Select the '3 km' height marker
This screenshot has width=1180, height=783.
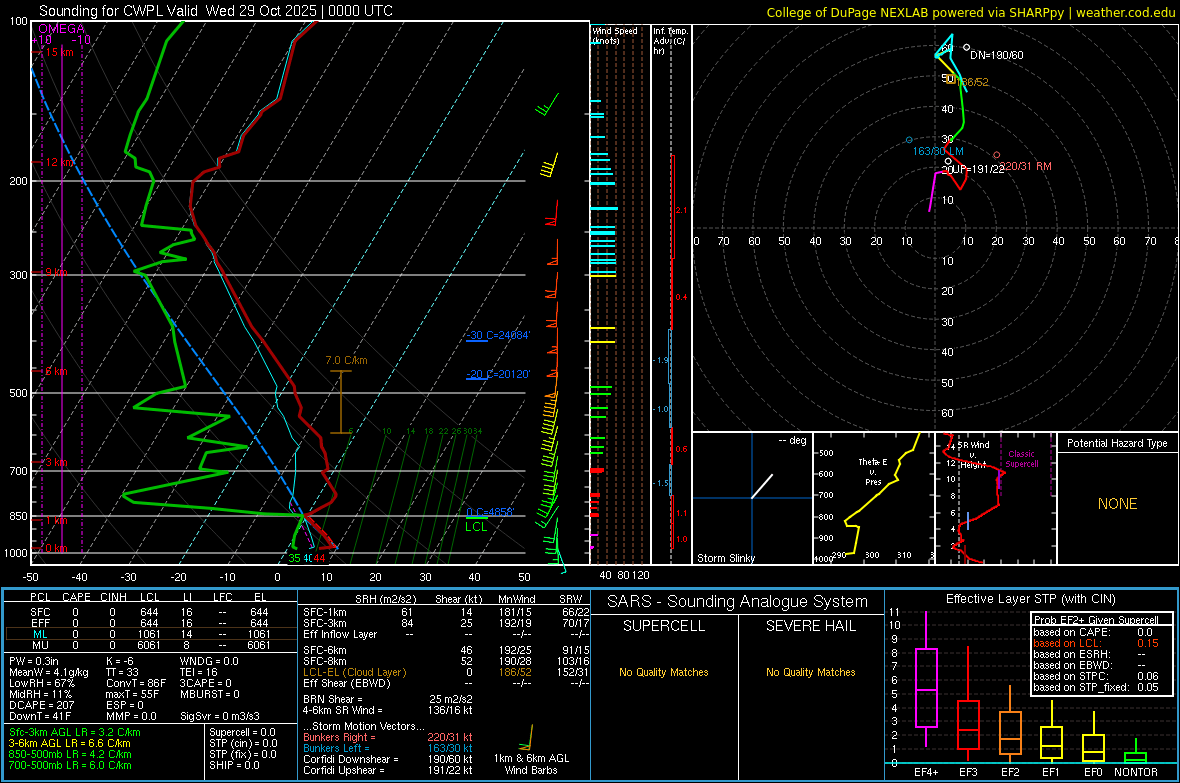coord(57,462)
